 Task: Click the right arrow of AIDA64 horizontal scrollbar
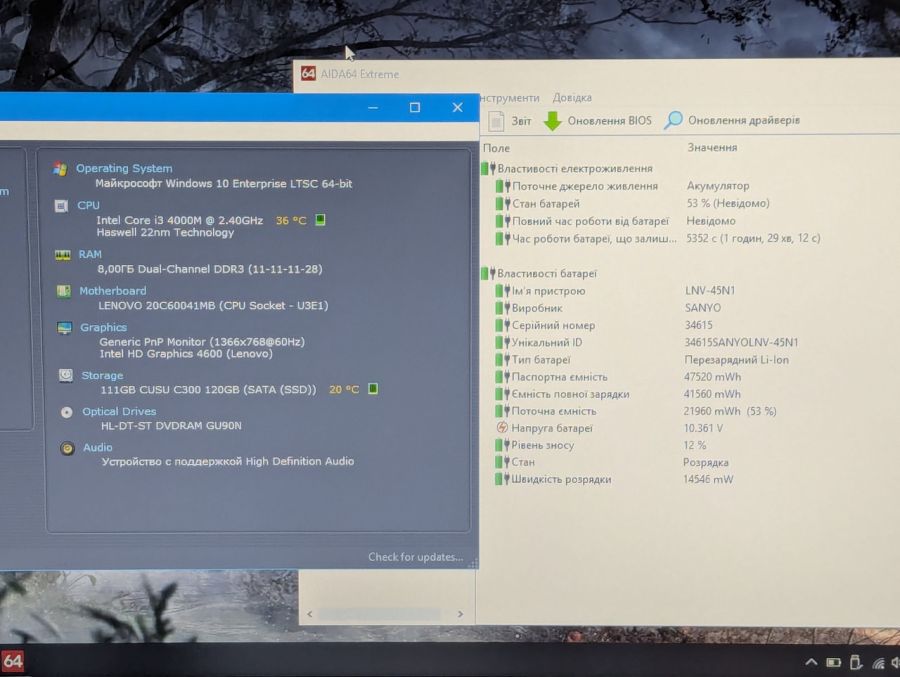coord(460,614)
